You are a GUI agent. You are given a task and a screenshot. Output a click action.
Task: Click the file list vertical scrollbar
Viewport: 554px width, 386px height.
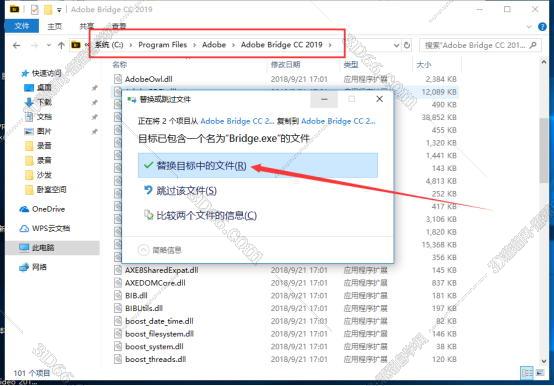point(544,151)
